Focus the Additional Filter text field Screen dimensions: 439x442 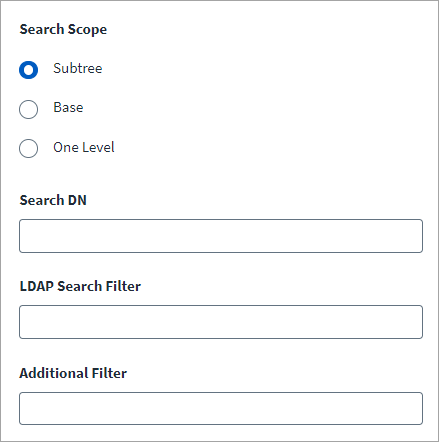point(221,408)
